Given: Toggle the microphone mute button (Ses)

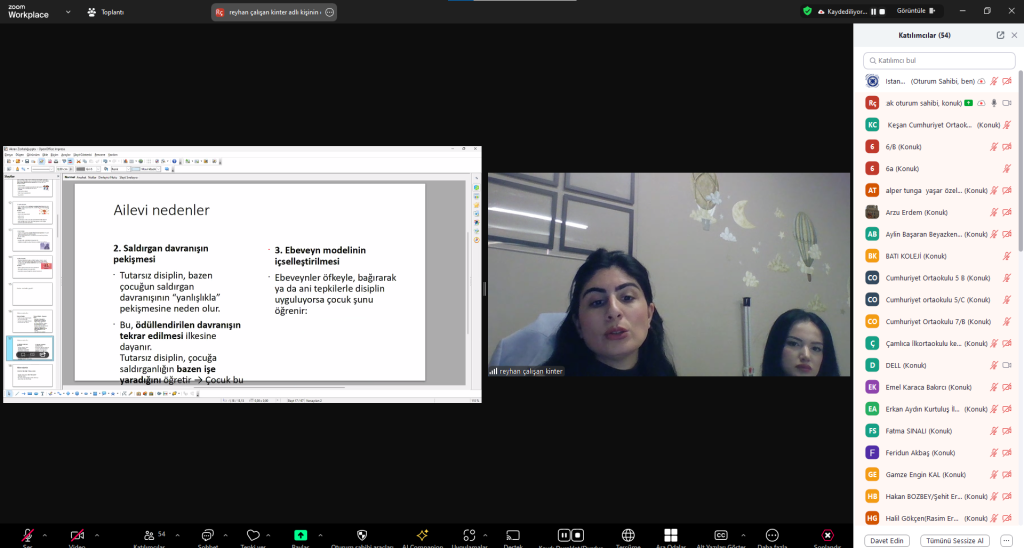Looking at the screenshot, I should coord(28,536).
